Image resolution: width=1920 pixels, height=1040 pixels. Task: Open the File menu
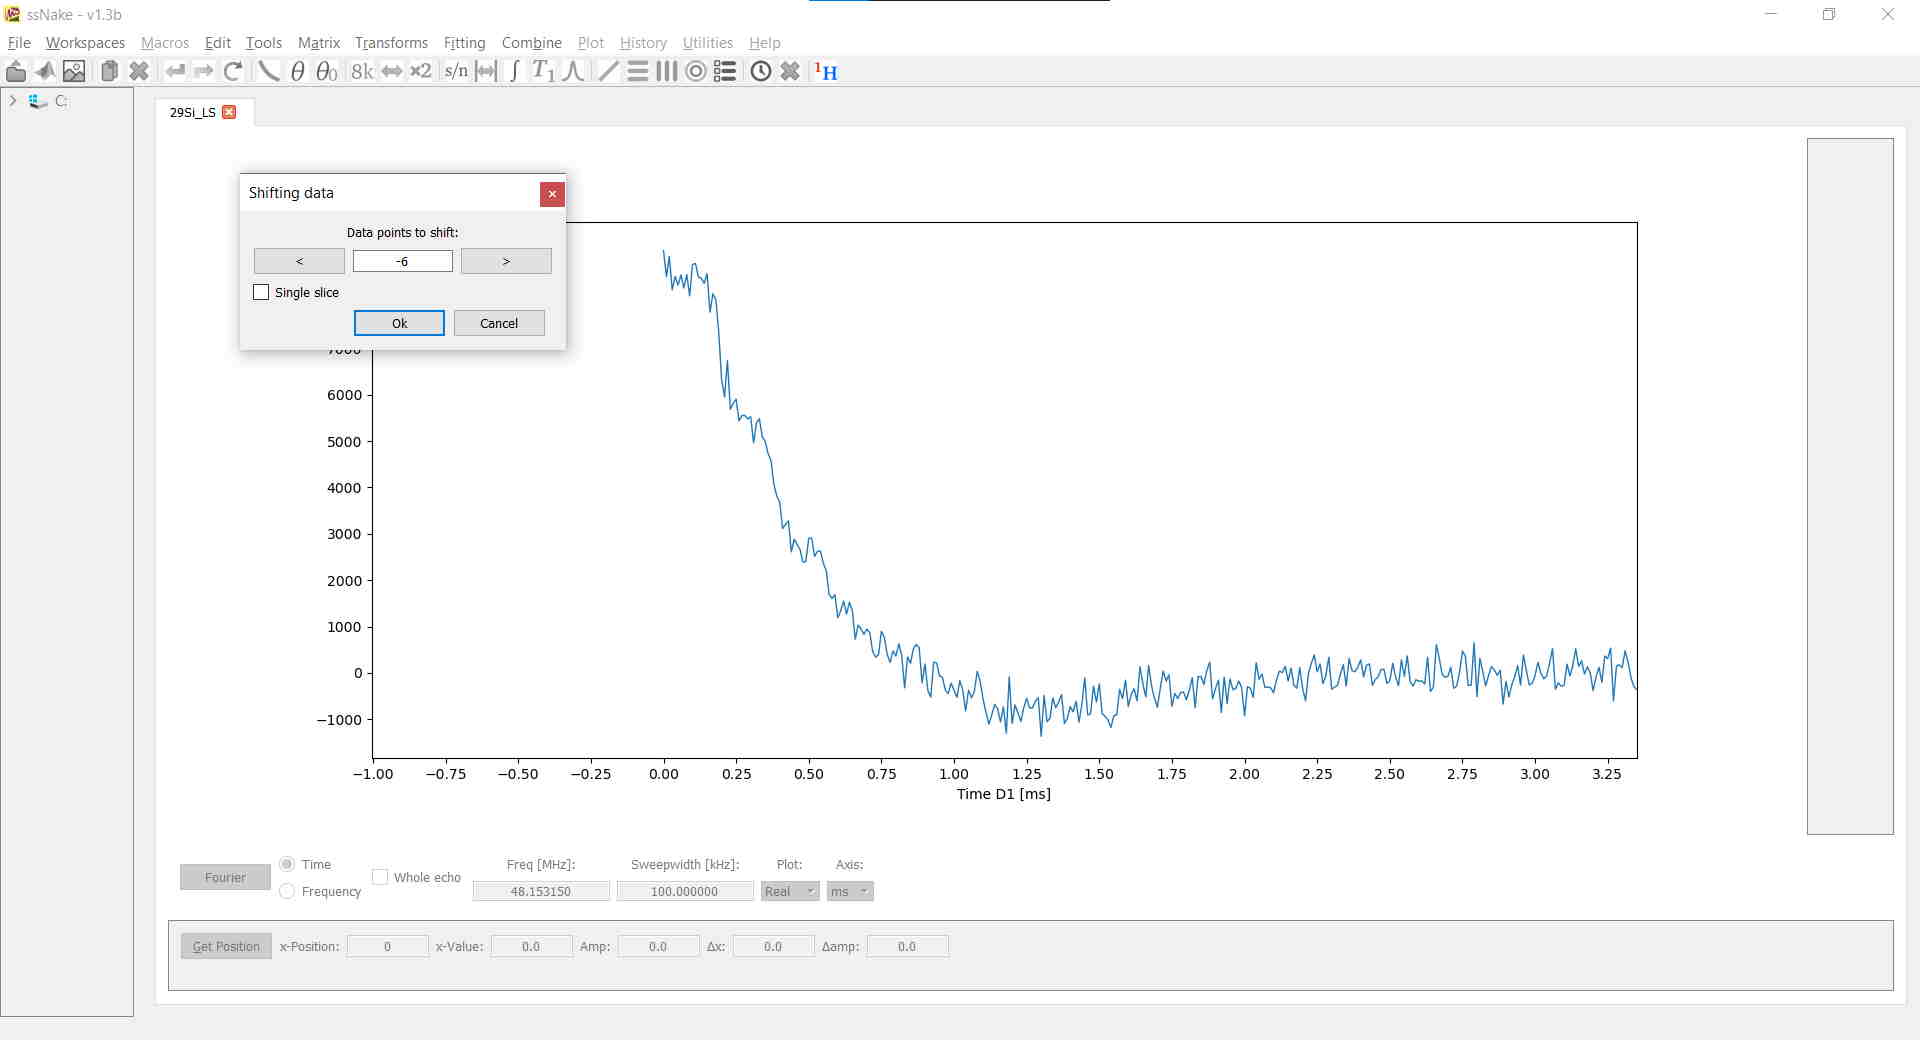(19, 43)
